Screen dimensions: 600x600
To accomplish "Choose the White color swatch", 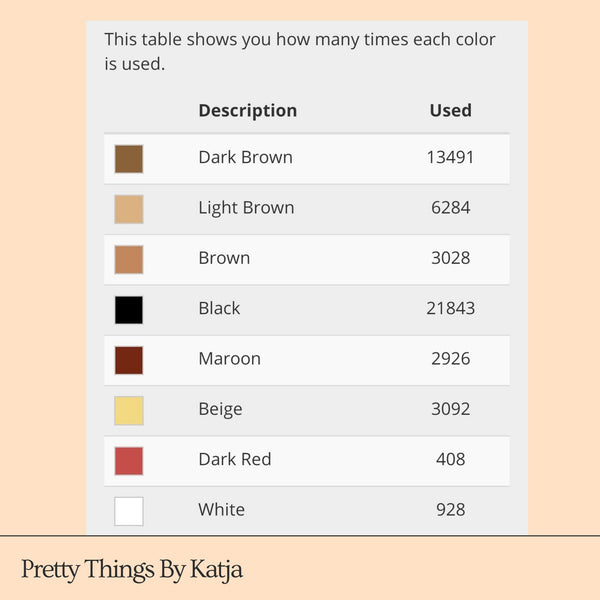I will coord(129,510).
